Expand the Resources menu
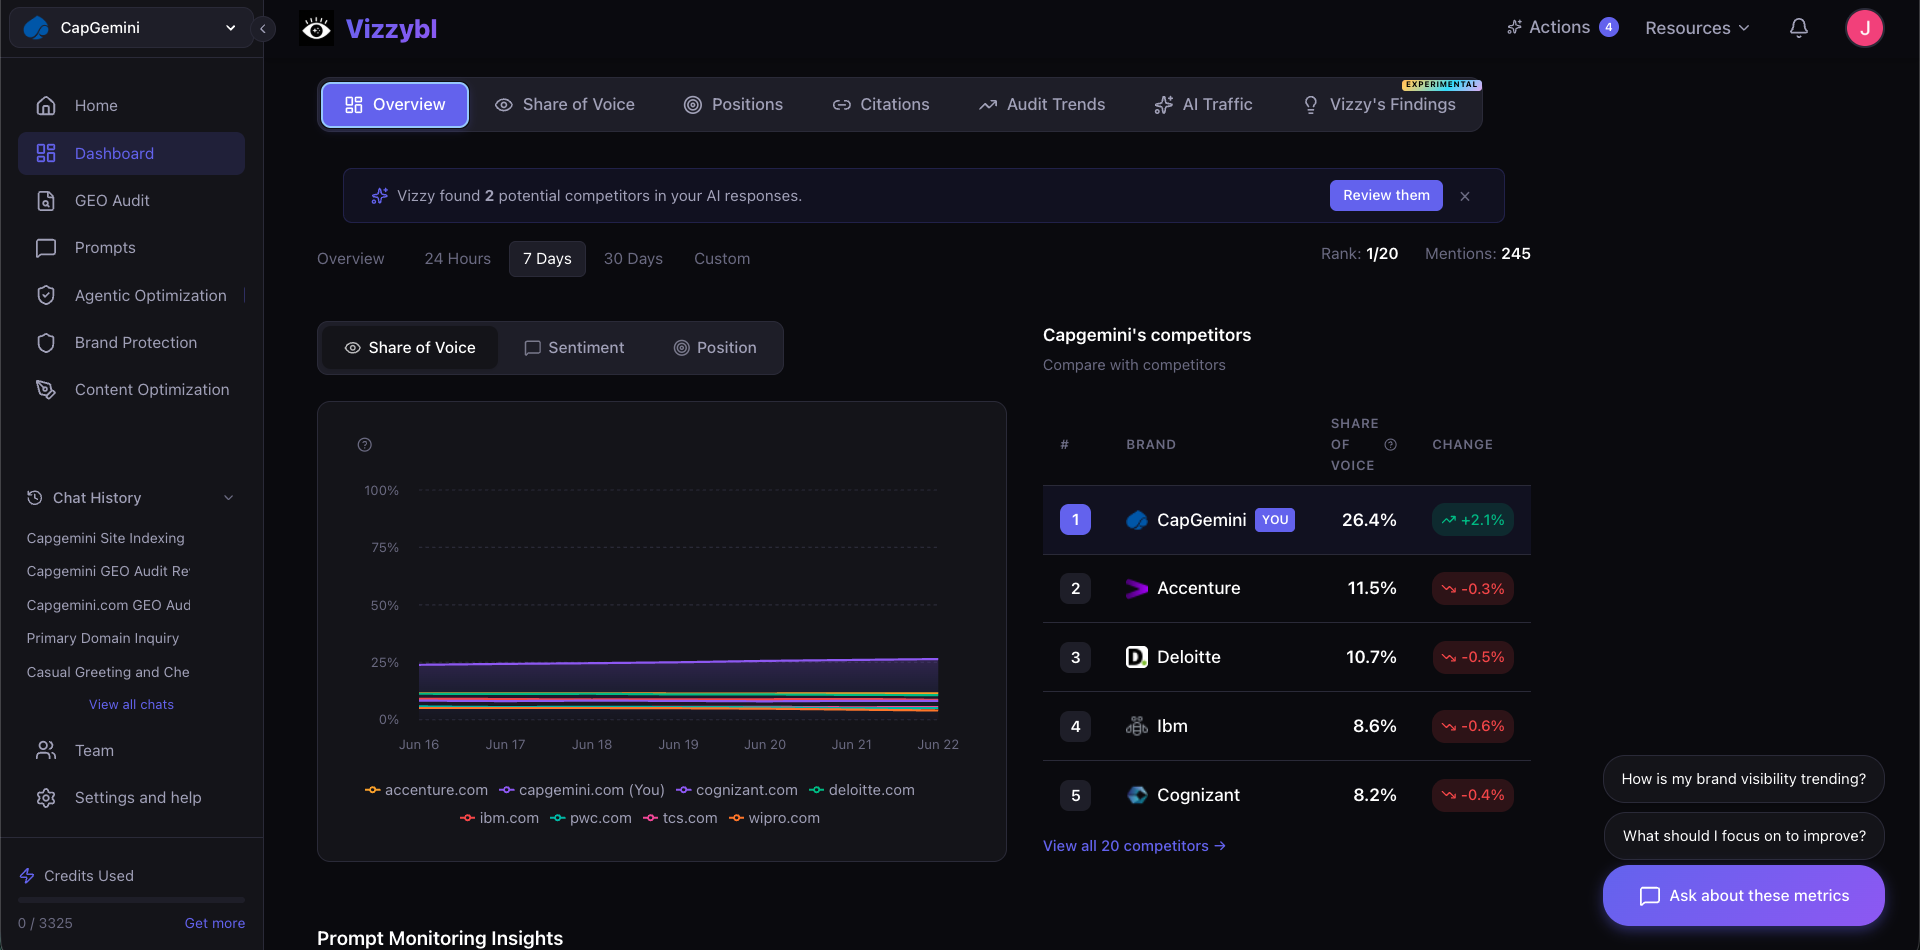Viewport: 1920px width, 950px height. pyautogui.click(x=1697, y=28)
